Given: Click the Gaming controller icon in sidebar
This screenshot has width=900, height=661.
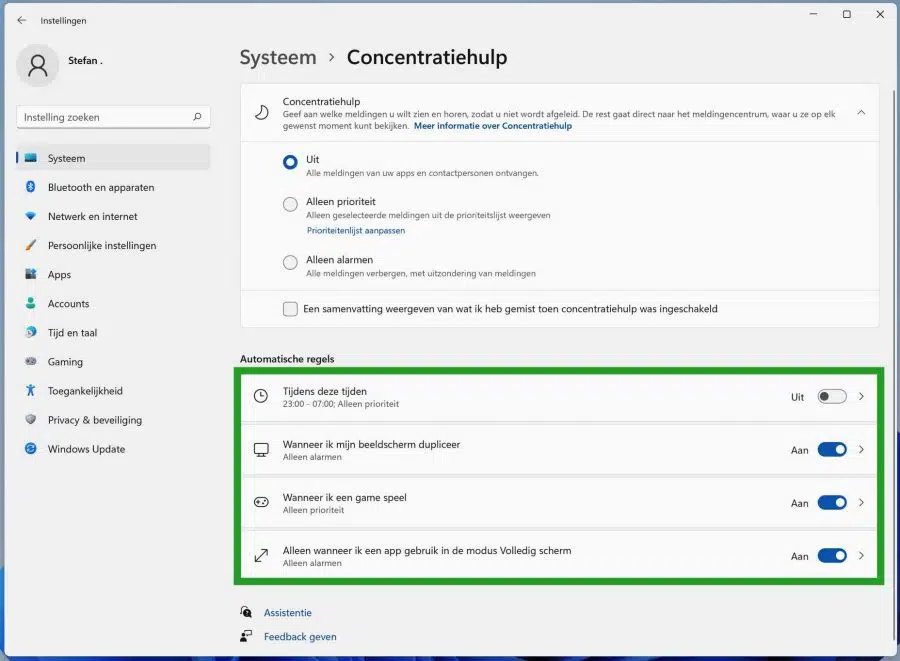Looking at the screenshot, I should point(30,361).
